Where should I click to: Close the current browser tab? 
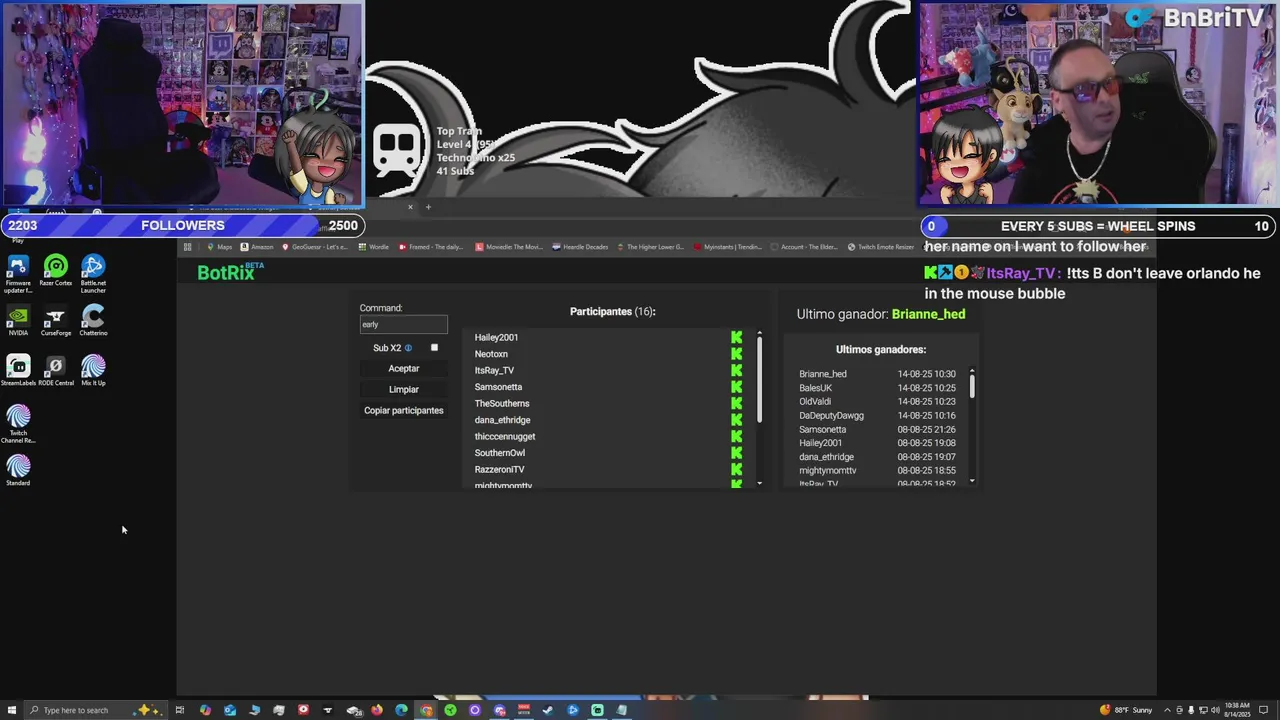click(410, 207)
